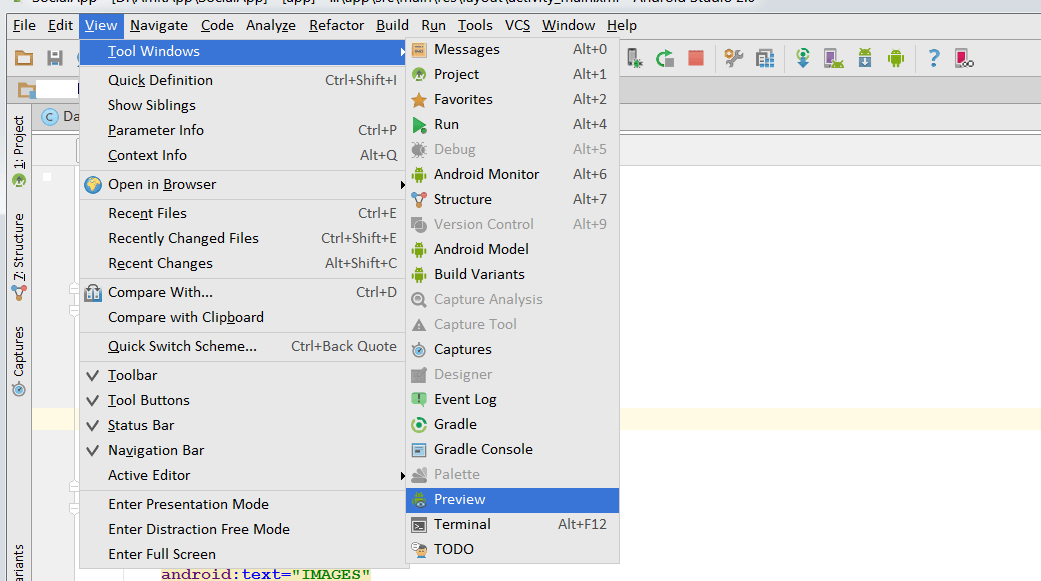Open the 1: Project side panel
Screen dimensions: 1041x581
[x=19, y=151]
